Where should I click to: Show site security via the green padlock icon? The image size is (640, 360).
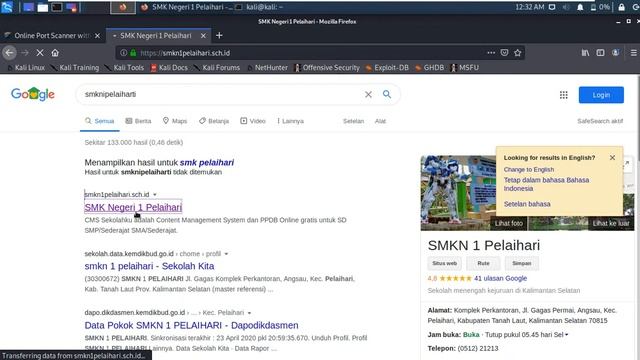pos(133,53)
